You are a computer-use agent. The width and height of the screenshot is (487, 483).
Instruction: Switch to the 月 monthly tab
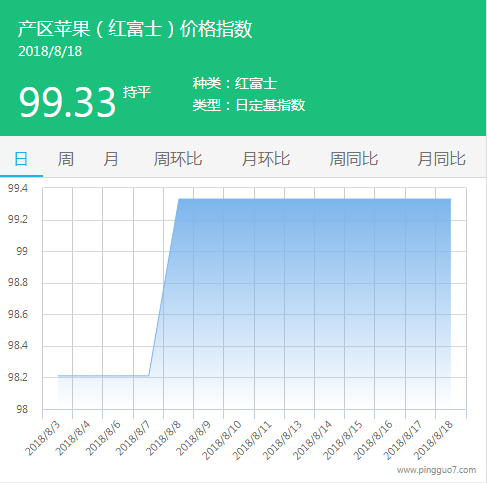[x=111, y=159]
